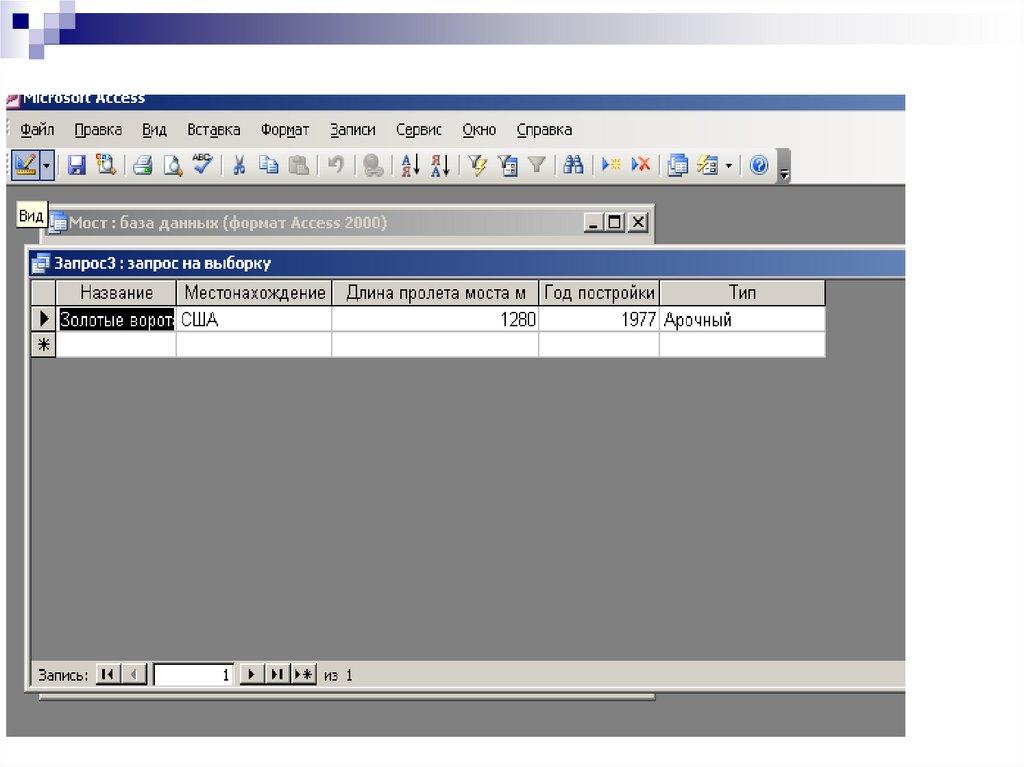Open the Файл menu

coord(37,130)
